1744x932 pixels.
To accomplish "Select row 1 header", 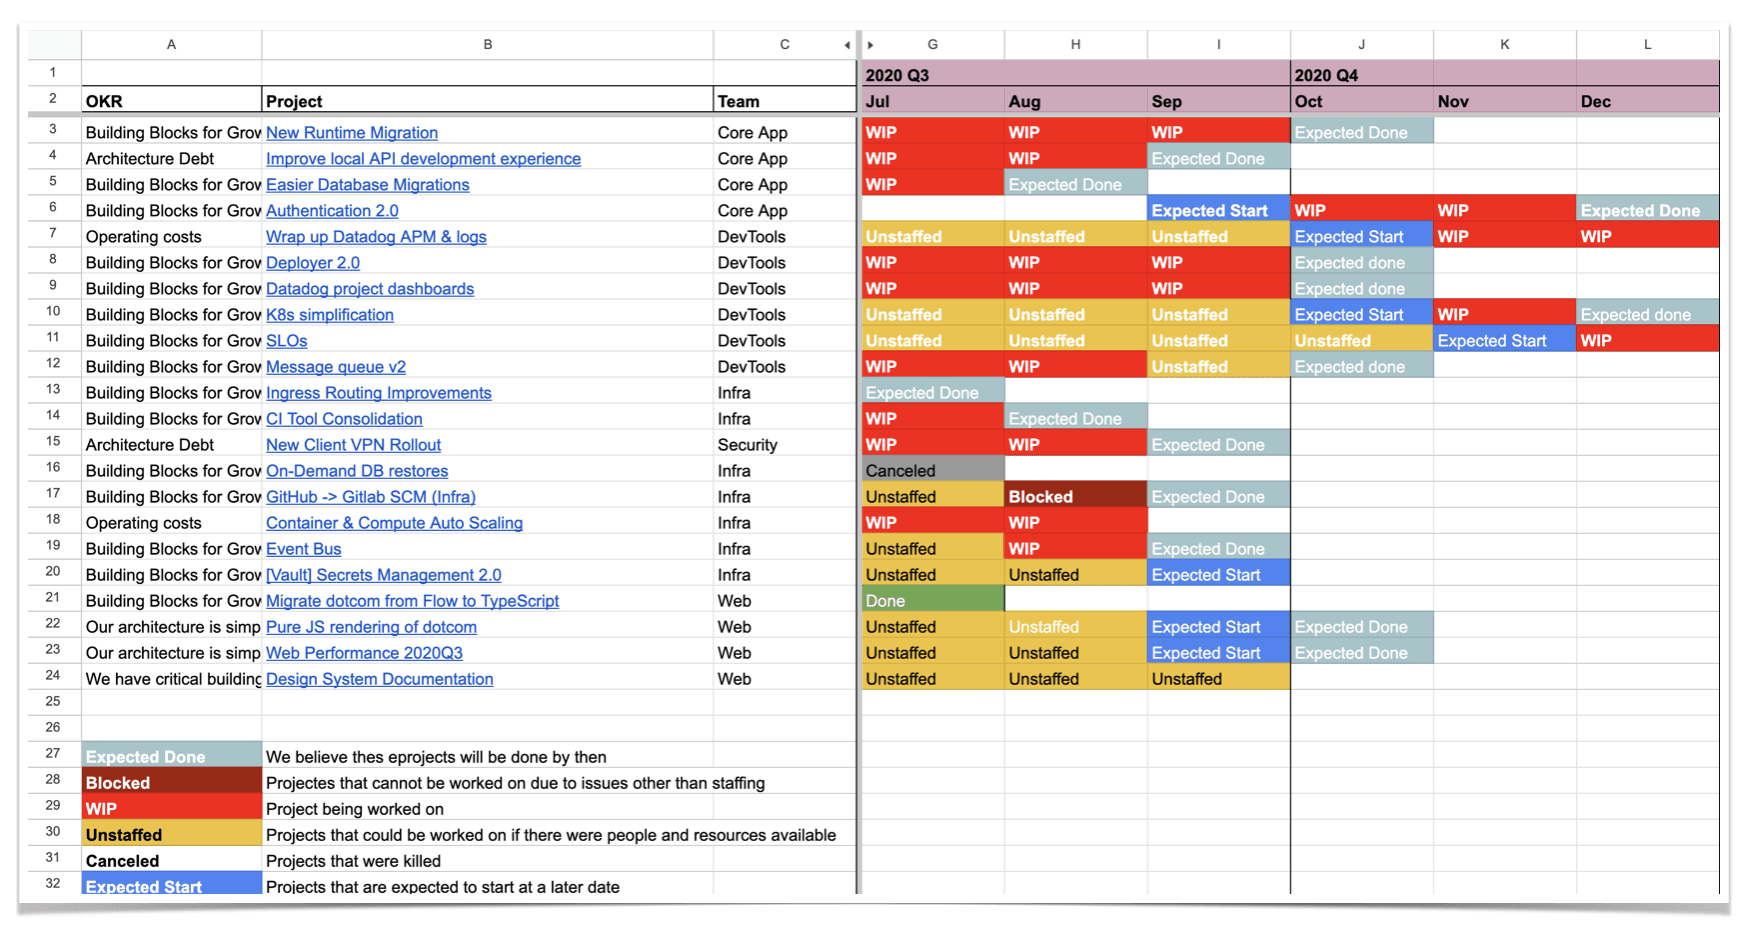I will tap(54, 73).
